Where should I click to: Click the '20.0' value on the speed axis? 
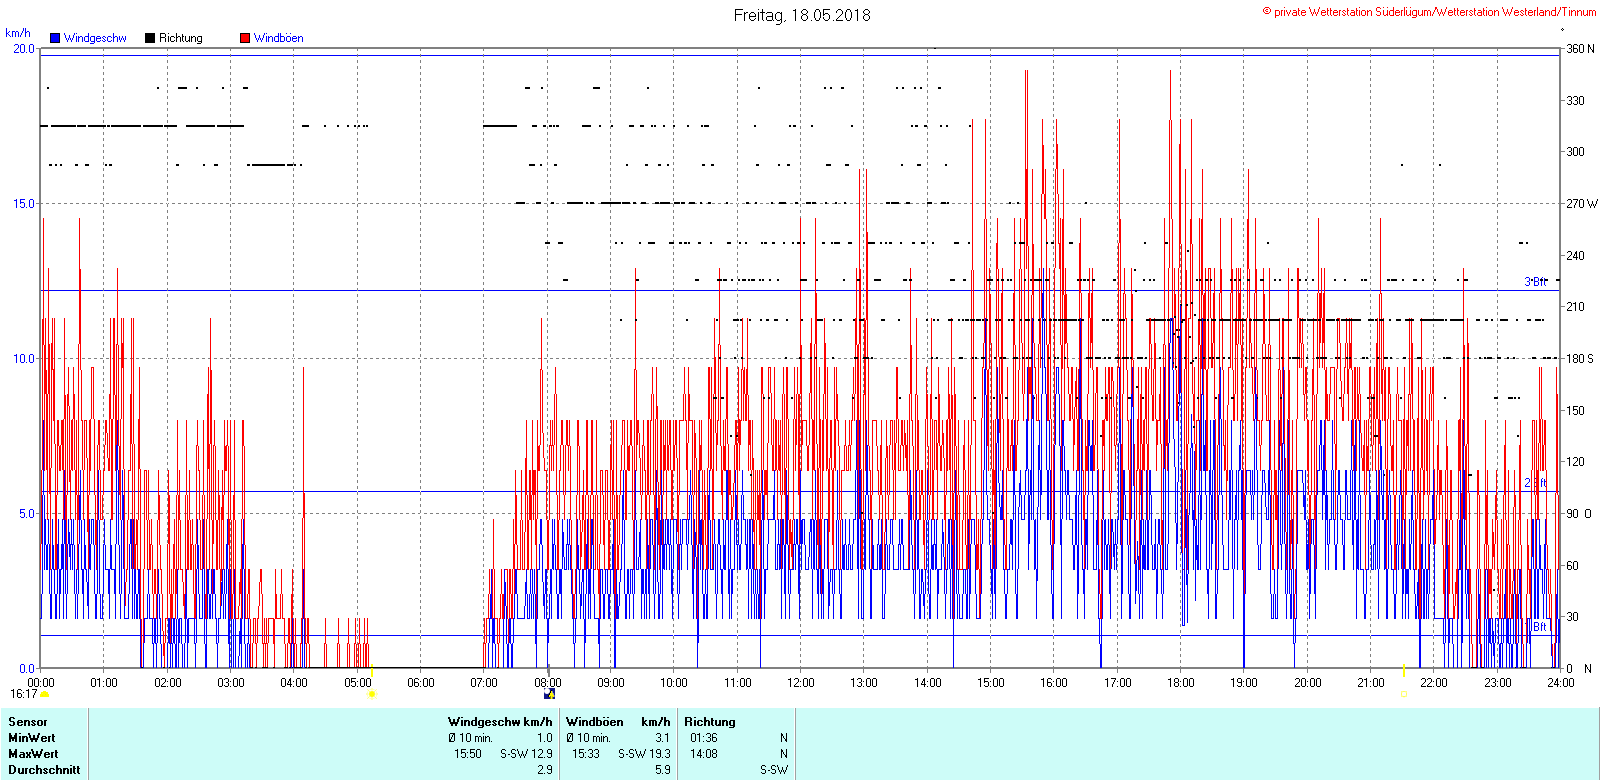point(23,49)
